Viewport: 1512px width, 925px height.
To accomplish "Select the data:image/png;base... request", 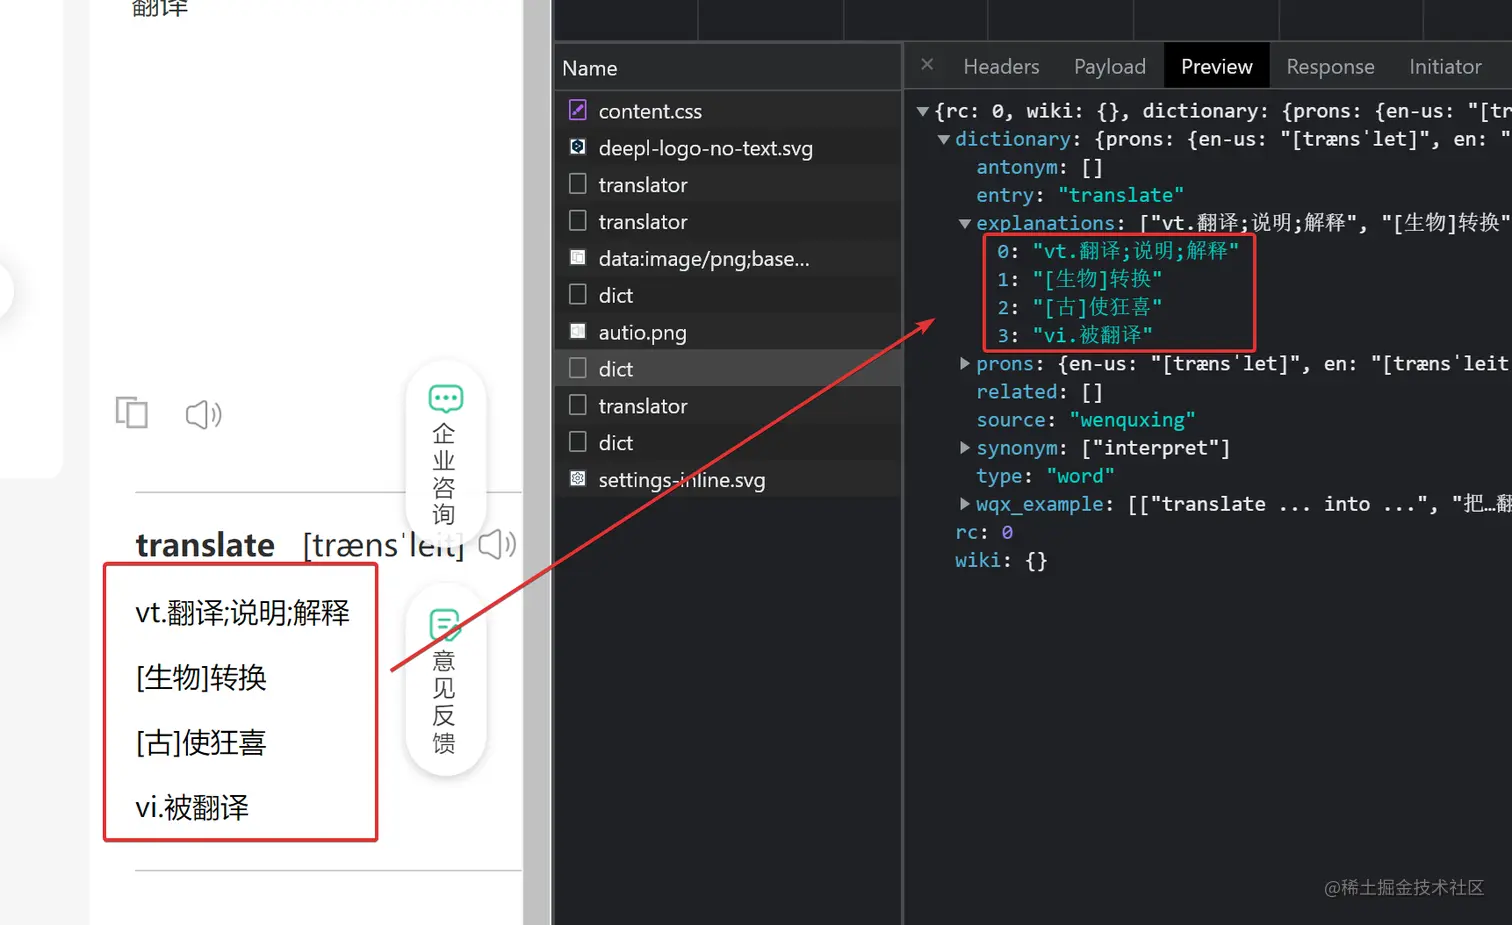I will coord(728,258).
